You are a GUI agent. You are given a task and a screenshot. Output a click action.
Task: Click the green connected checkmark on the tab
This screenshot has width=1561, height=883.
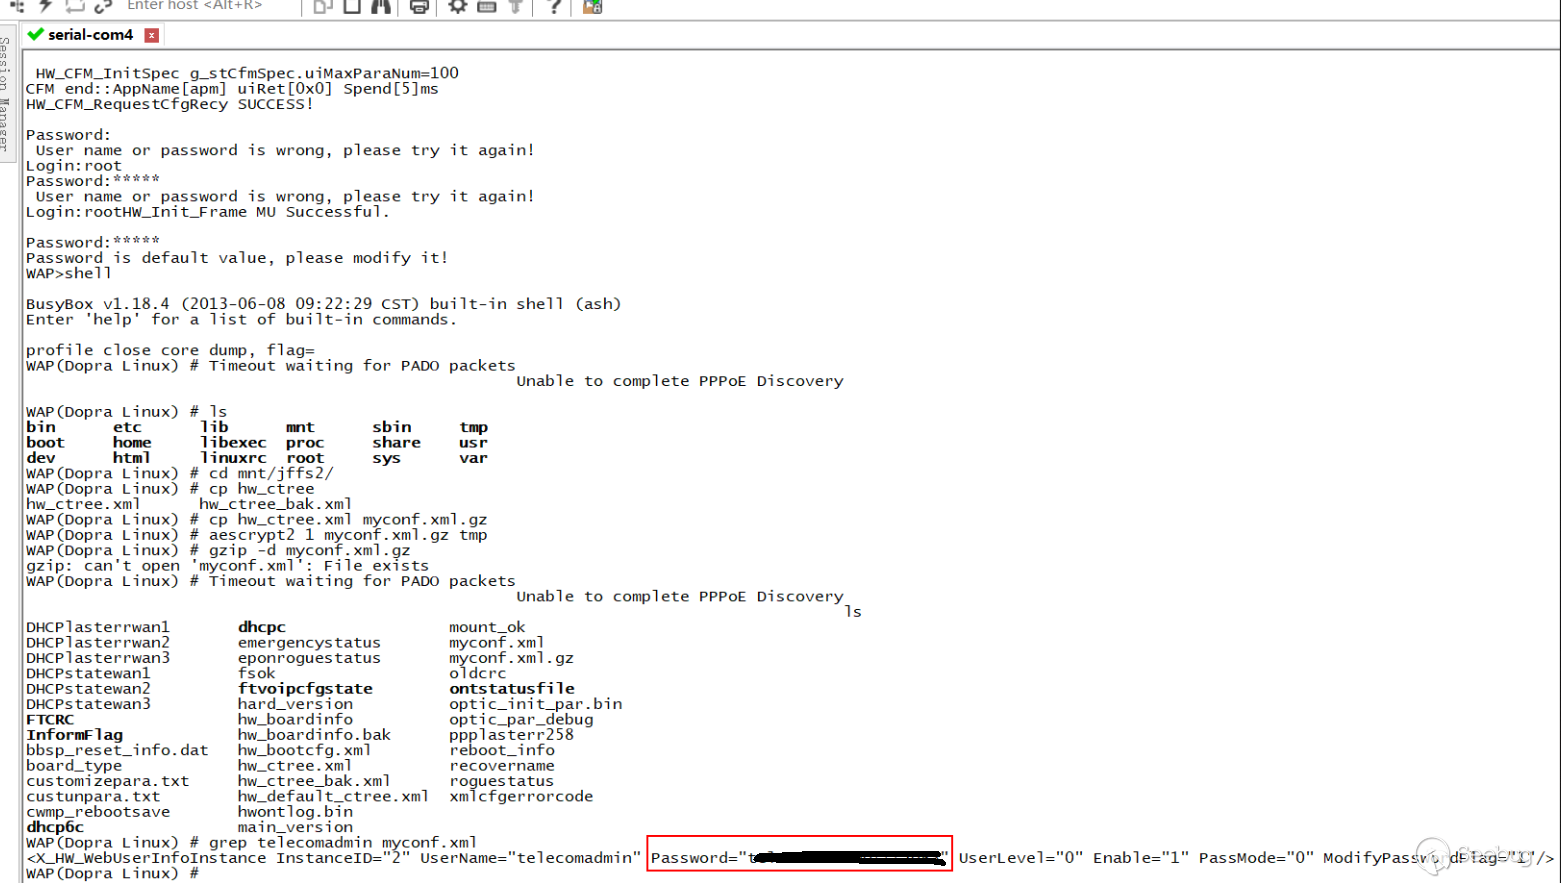point(36,34)
